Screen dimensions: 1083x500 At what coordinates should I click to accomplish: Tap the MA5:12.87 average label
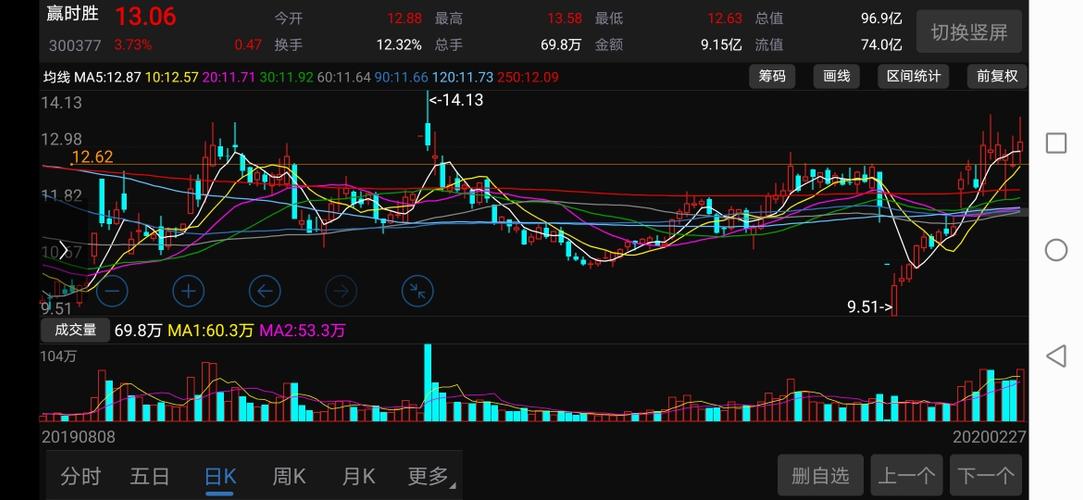click(x=107, y=77)
